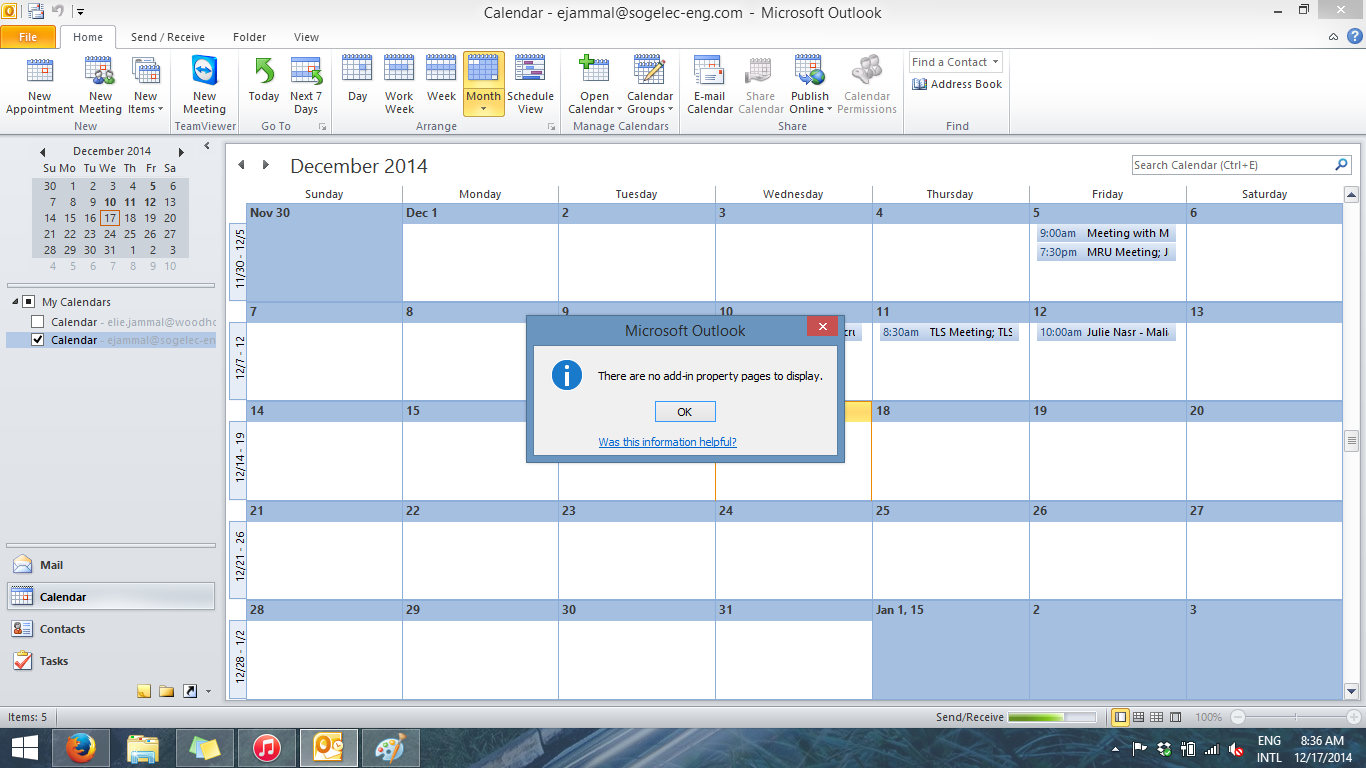Open the Address Book
Viewport: 1366px width, 768px height.
tap(957, 84)
